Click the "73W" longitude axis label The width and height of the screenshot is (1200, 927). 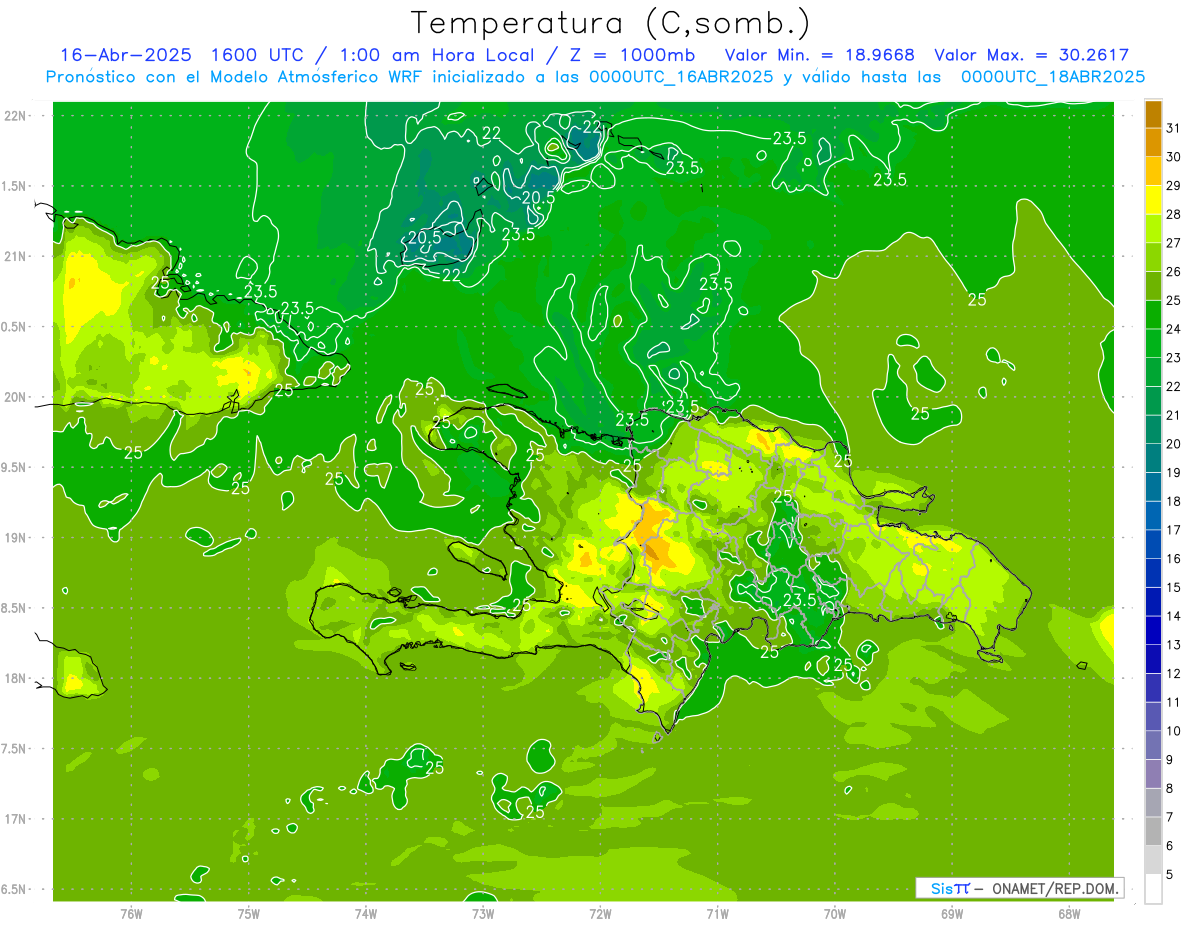point(483,914)
